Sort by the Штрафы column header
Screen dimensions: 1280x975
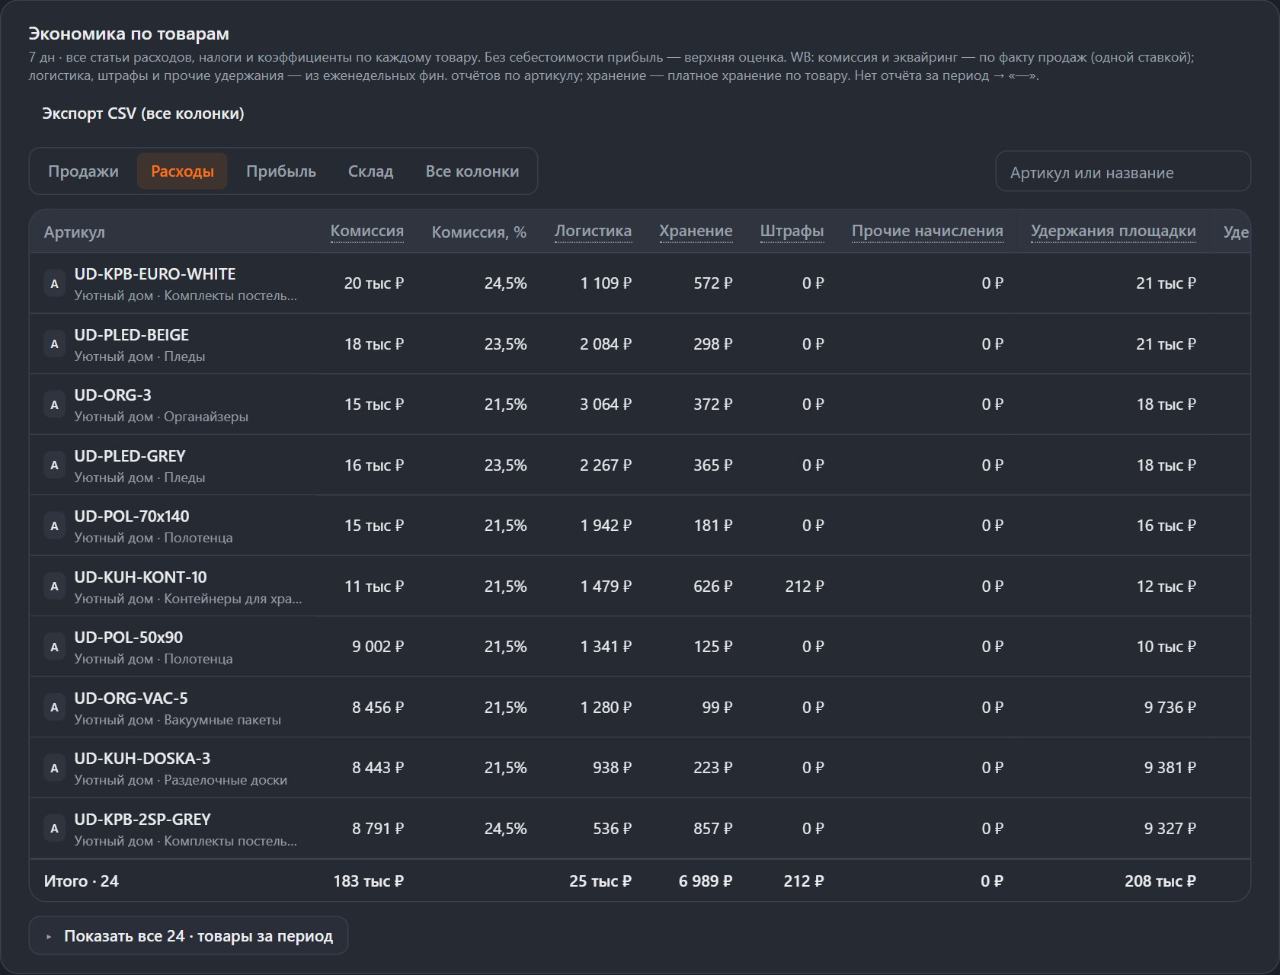792,231
